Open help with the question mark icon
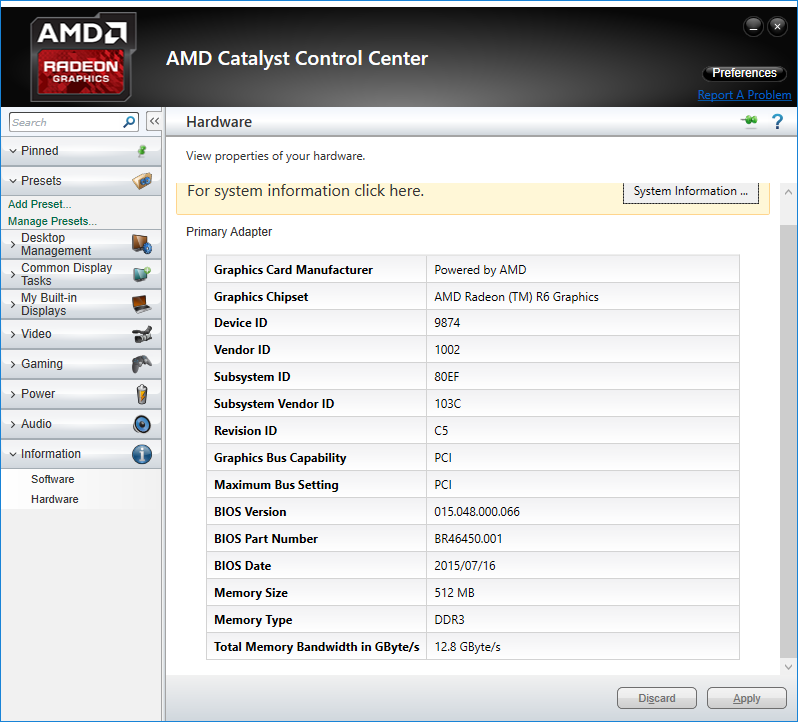 (777, 121)
